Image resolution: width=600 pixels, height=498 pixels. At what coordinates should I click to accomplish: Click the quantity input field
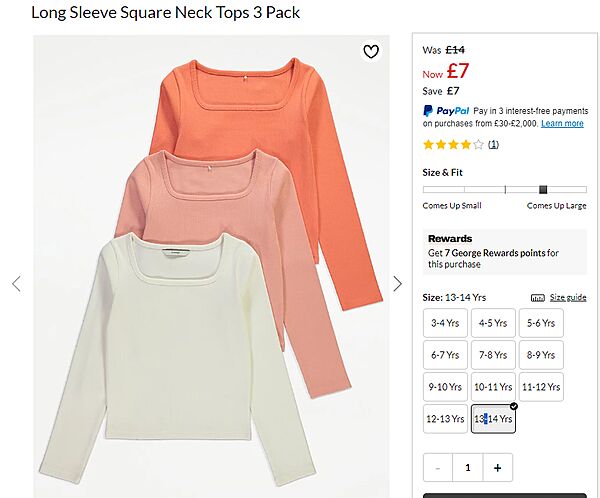[467, 467]
